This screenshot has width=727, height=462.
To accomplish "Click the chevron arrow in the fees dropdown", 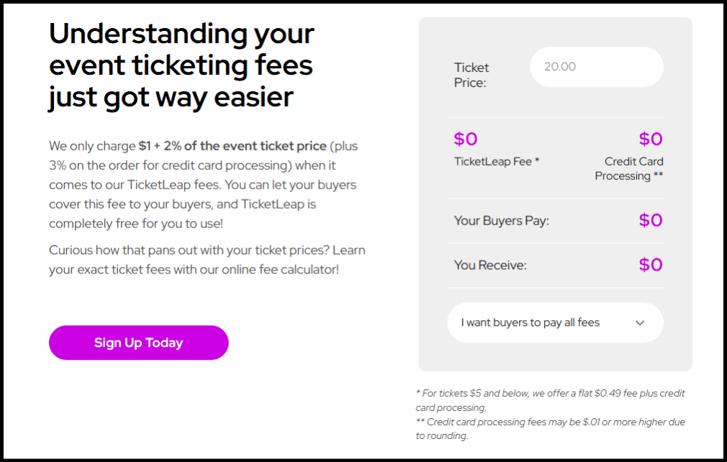I will [x=640, y=323].
